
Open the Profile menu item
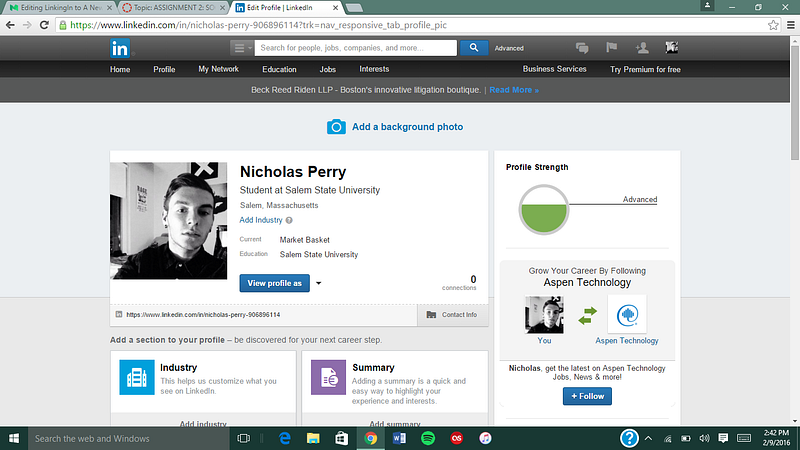click(164, 69)
